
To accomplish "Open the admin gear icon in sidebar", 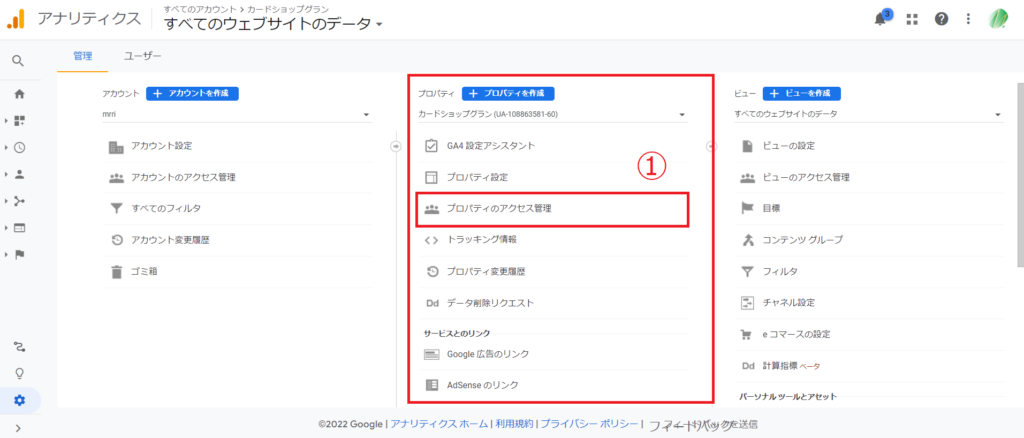I will click(x=19, y=401).
